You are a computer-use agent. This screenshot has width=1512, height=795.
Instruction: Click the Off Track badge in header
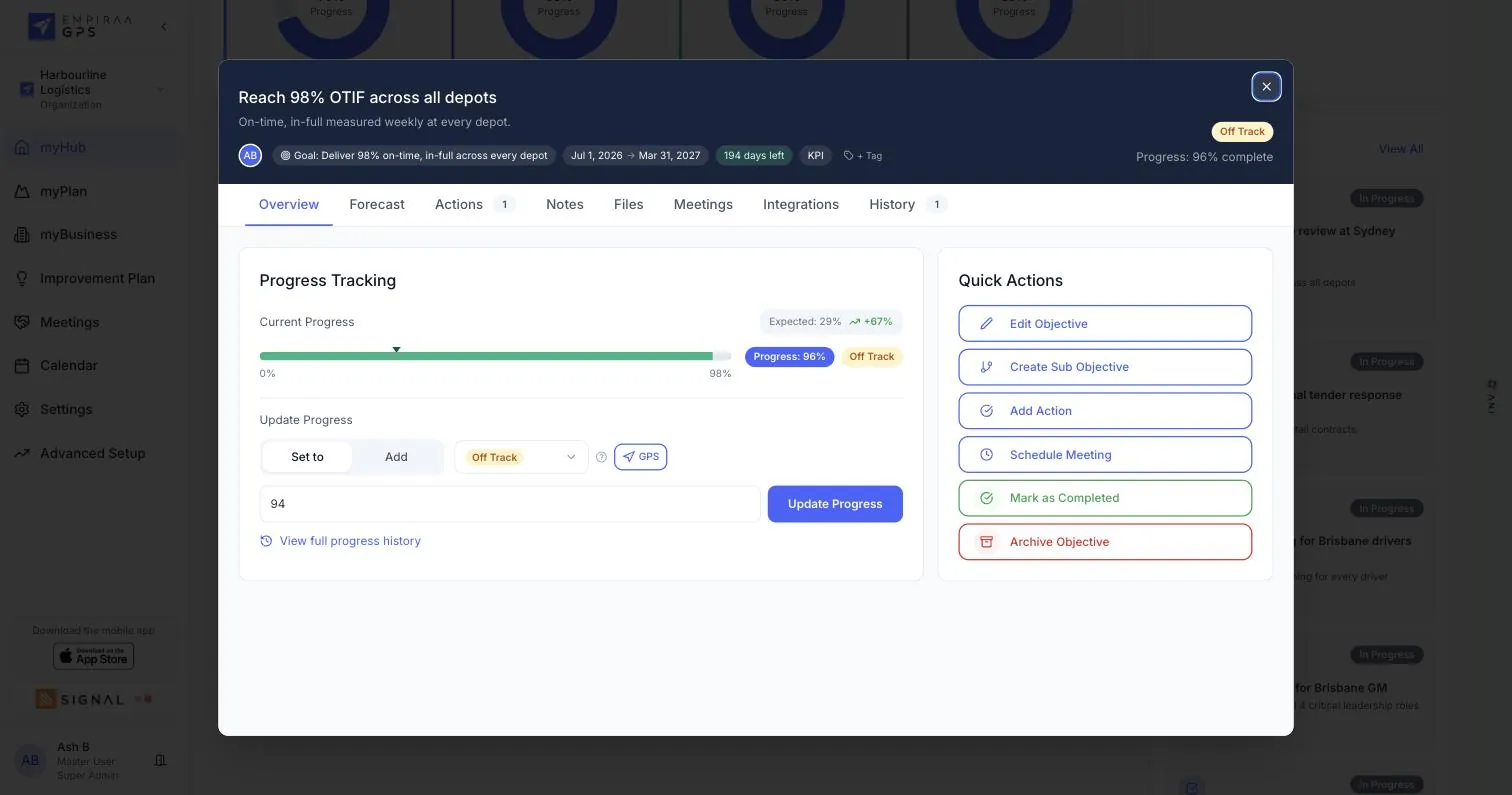coord(1242,132)
